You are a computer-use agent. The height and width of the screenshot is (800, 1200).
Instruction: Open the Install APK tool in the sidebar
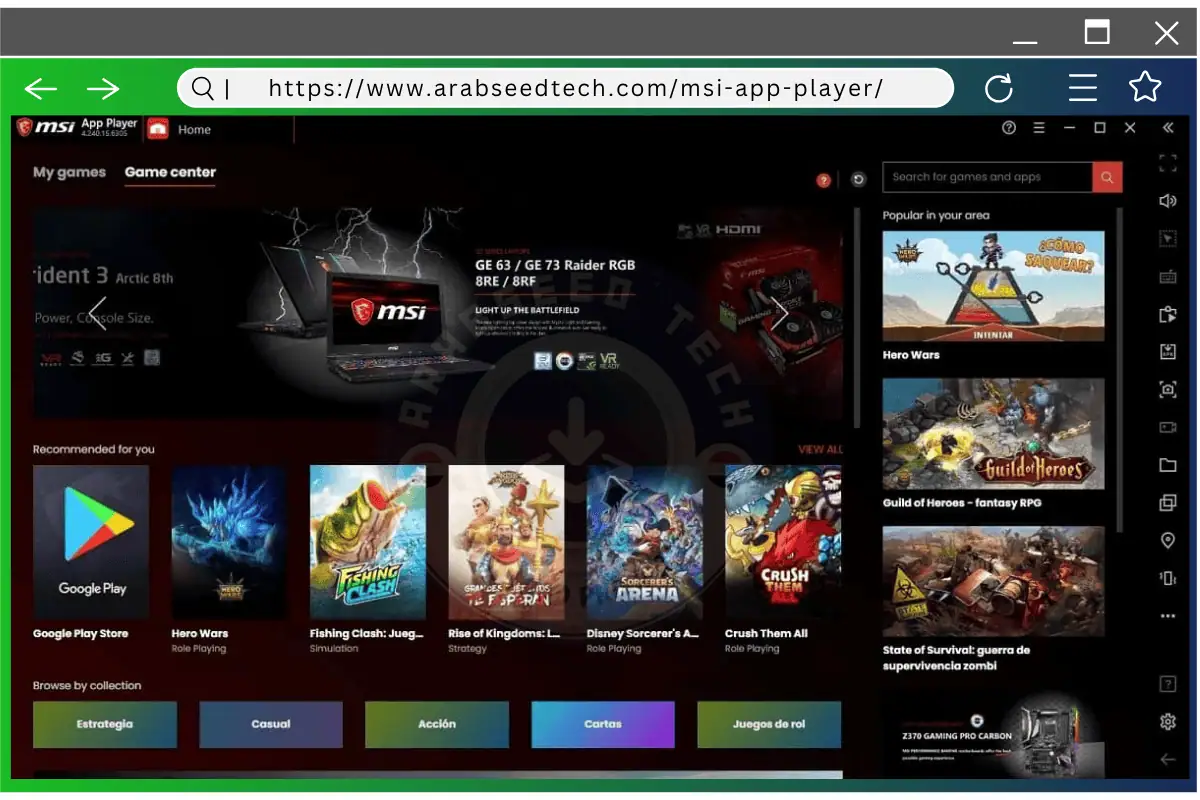click(1167, 351)
